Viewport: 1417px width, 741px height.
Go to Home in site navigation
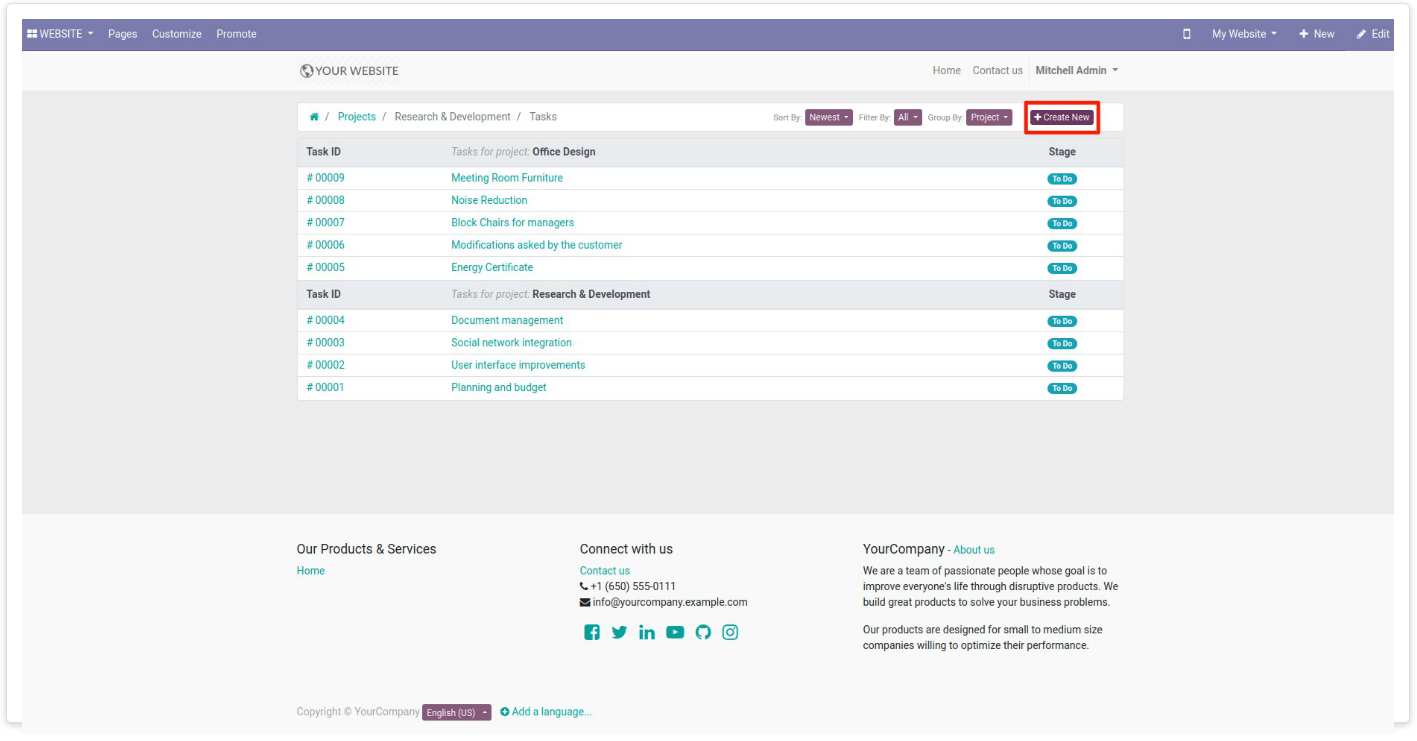click(x=946, y=71)
